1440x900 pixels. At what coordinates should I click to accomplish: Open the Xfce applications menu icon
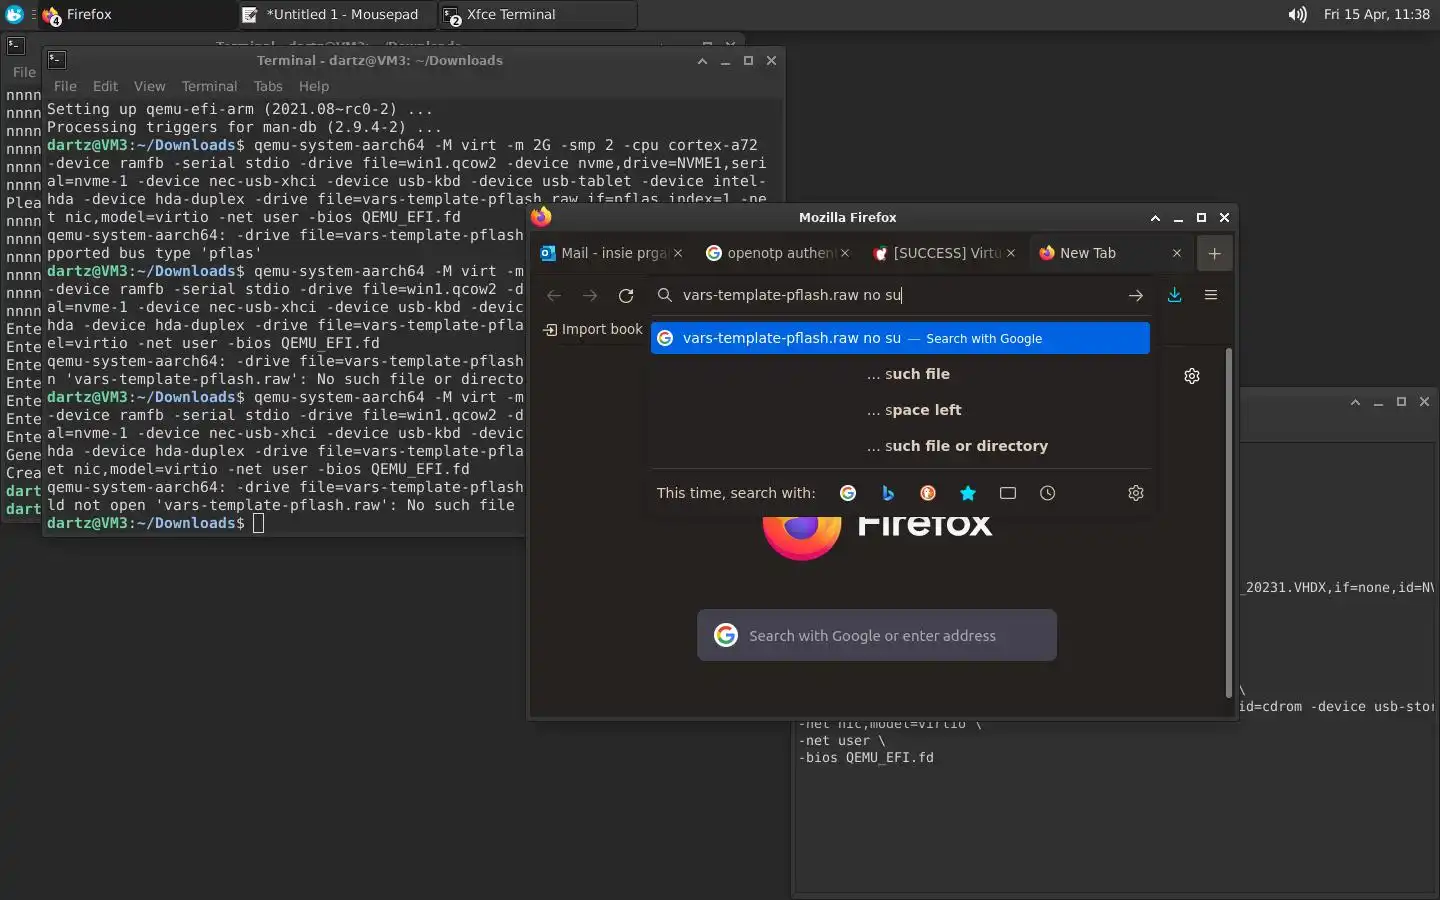click(14, 14)
